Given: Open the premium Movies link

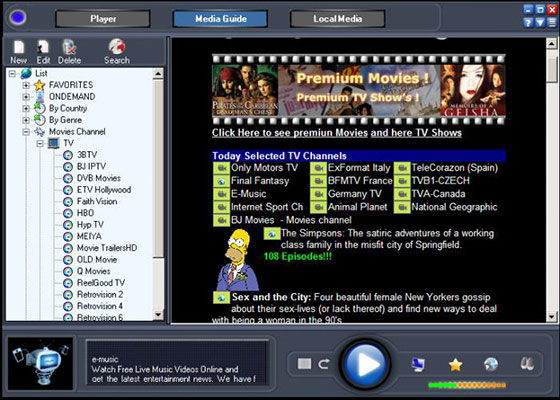Looking at the screenshot, I should click(290, 133).
